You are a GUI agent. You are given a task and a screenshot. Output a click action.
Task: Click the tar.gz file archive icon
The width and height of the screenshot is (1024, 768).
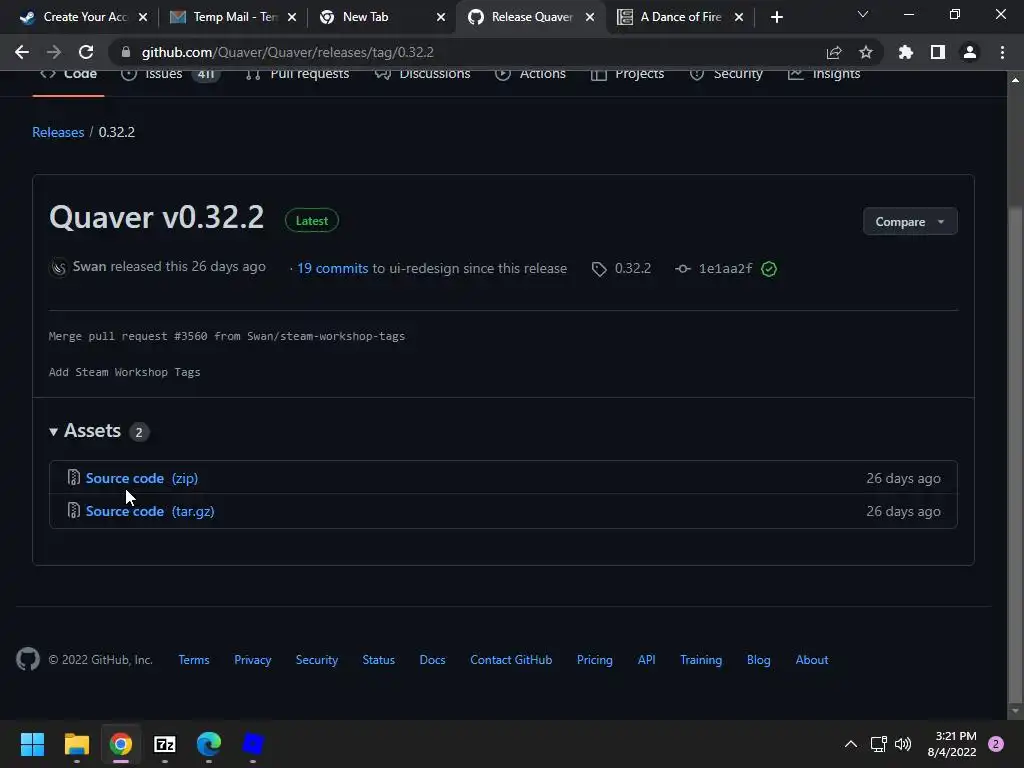[x=73, y=510]
